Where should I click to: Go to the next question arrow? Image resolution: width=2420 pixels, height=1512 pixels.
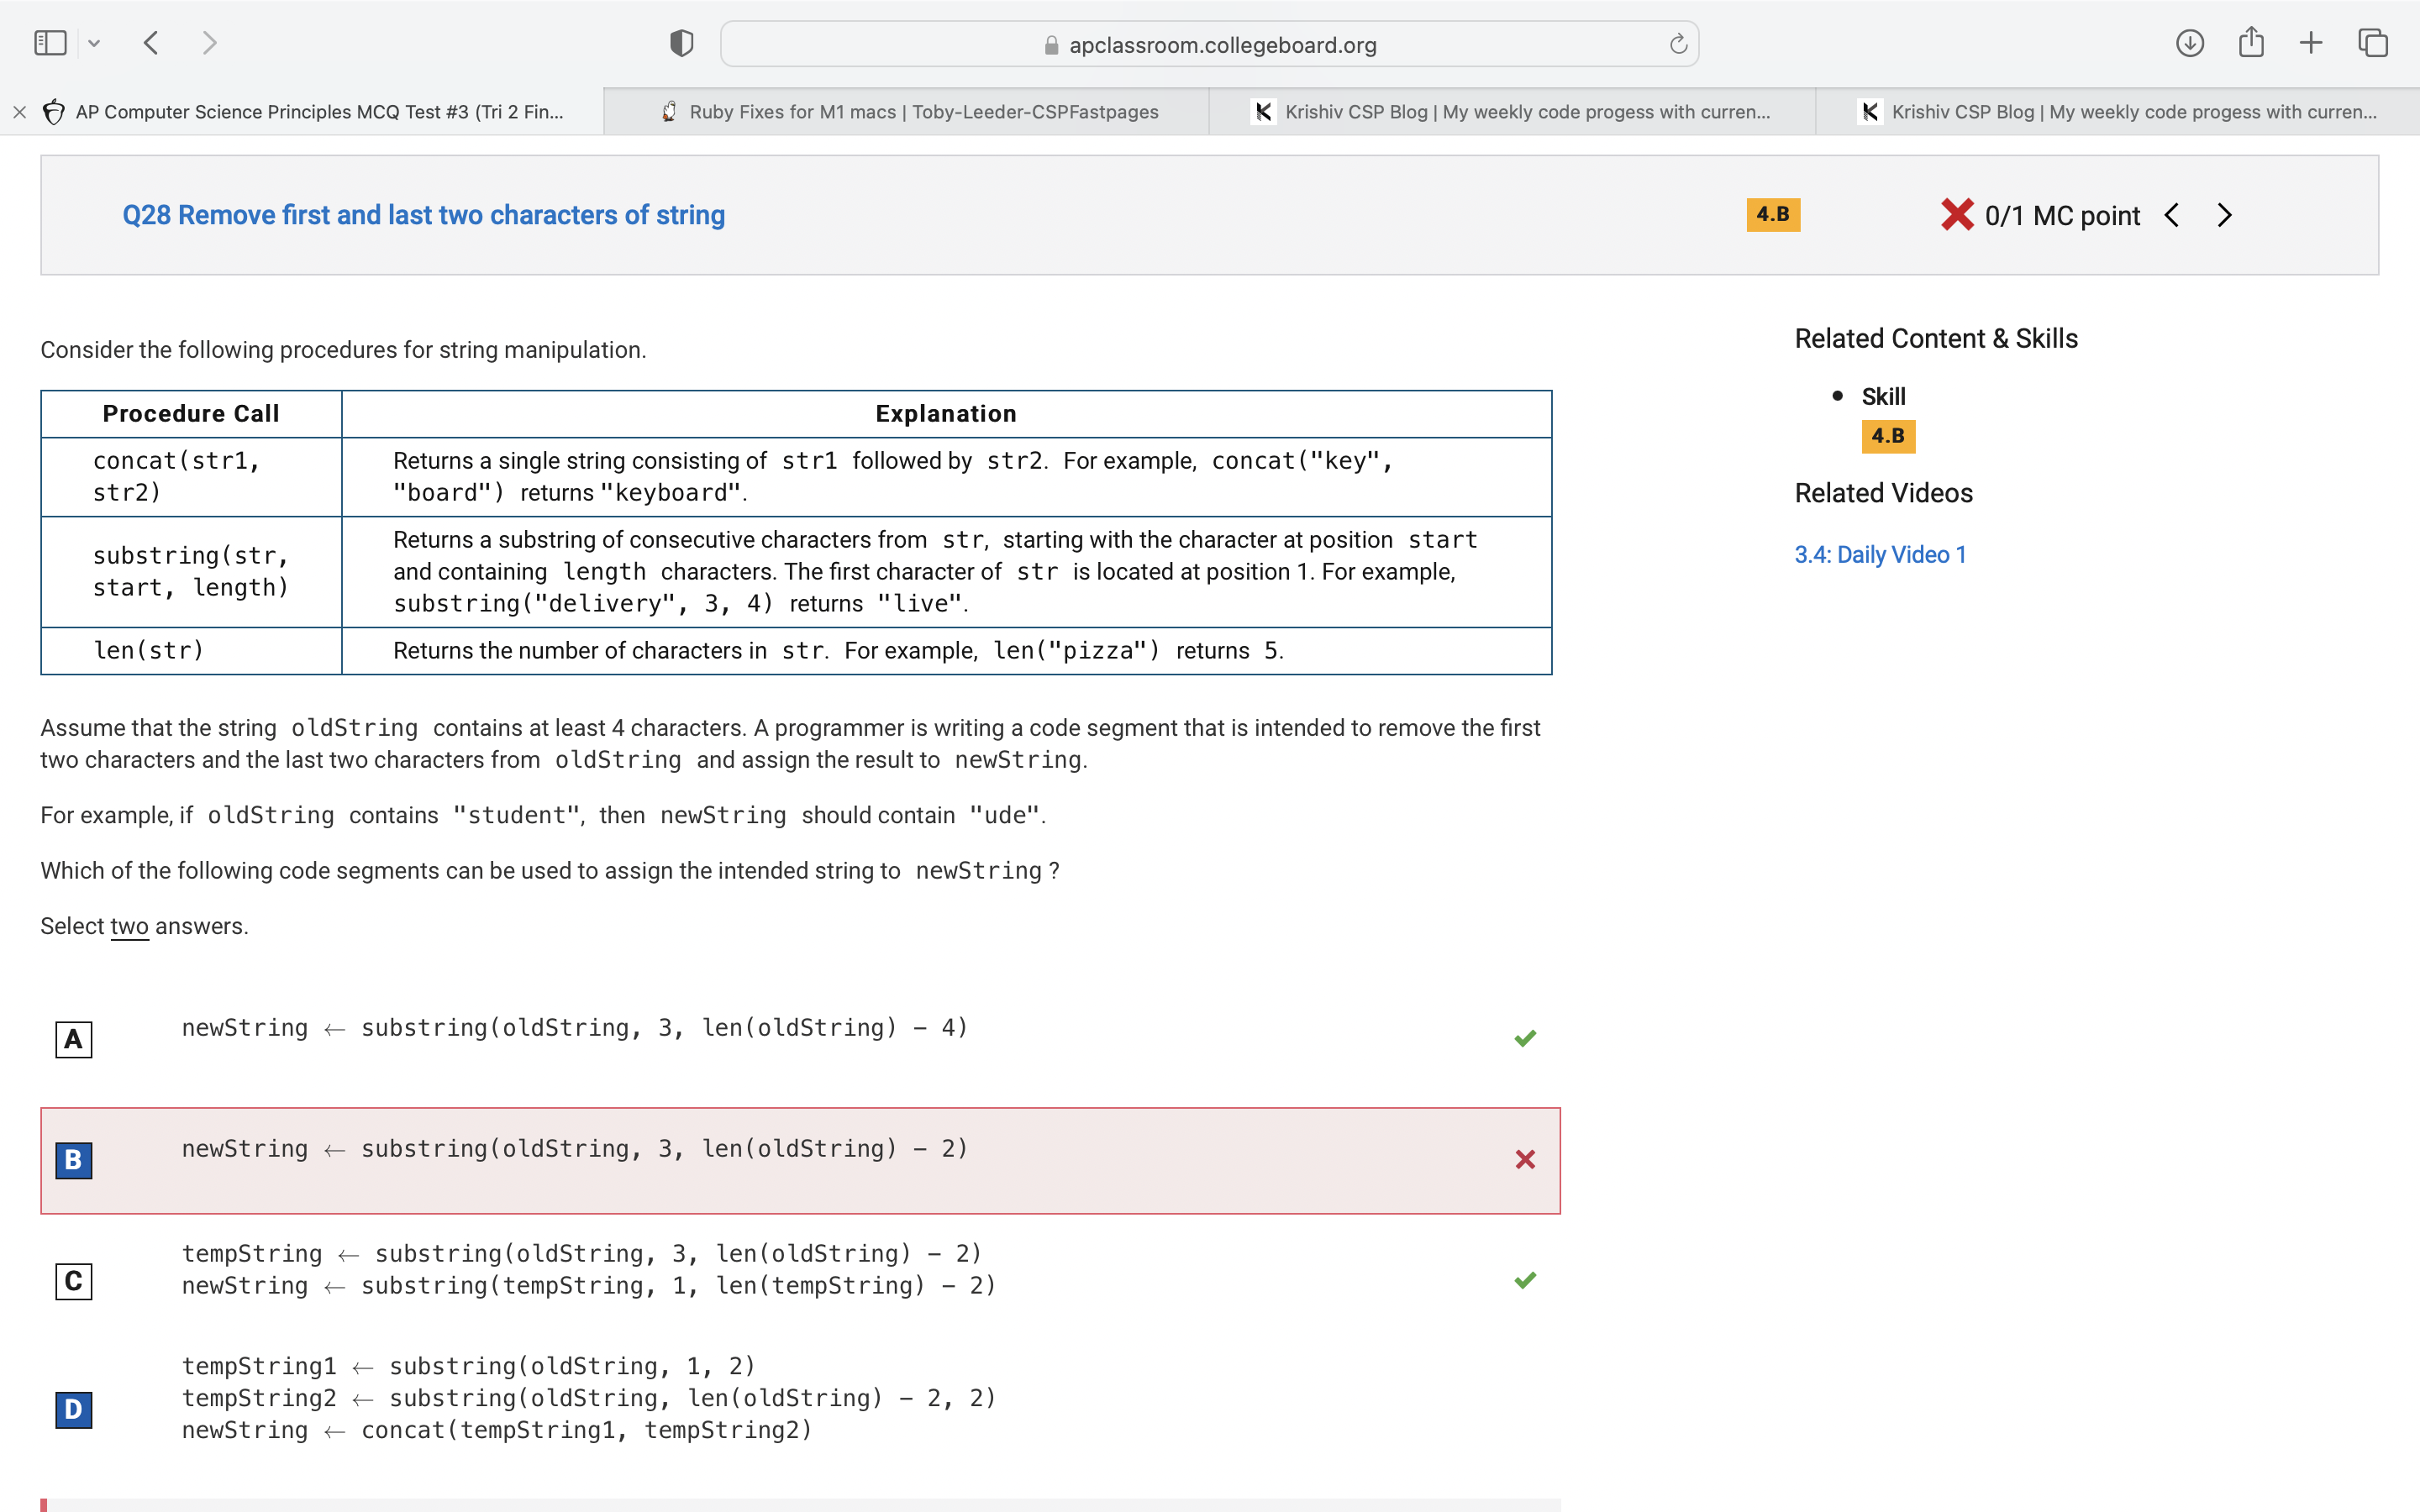pos(2224,215)
